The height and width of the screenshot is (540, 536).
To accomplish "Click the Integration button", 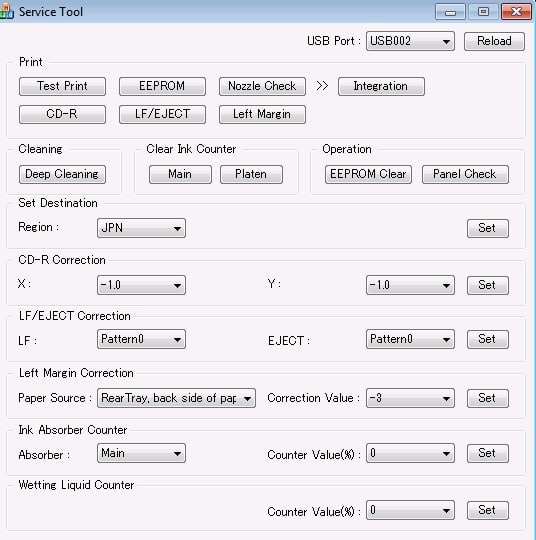I will (x=381, y=86).
